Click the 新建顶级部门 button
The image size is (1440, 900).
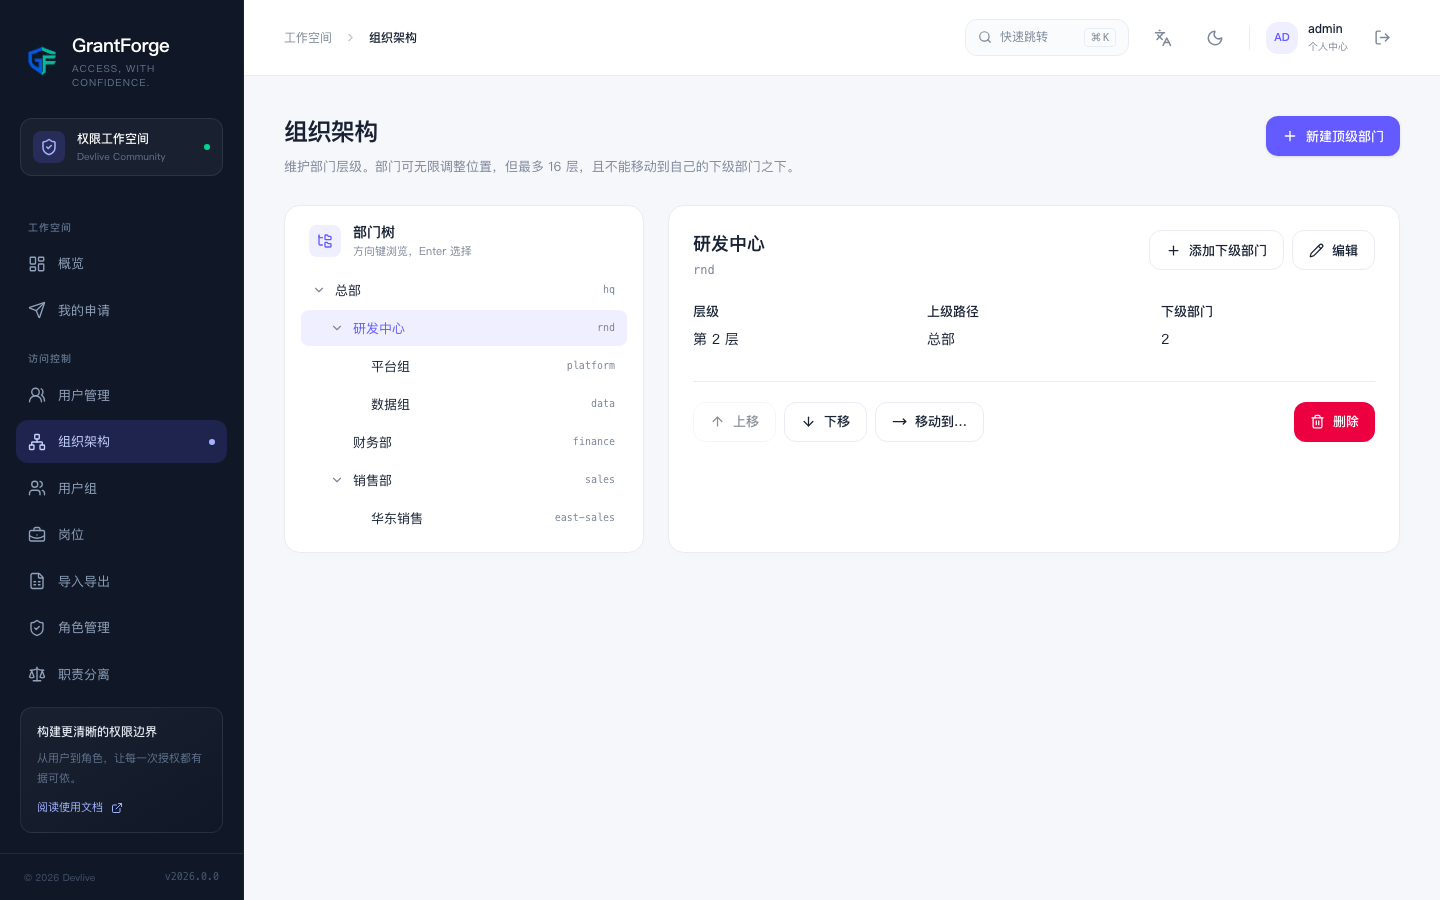coord(1333,136)
